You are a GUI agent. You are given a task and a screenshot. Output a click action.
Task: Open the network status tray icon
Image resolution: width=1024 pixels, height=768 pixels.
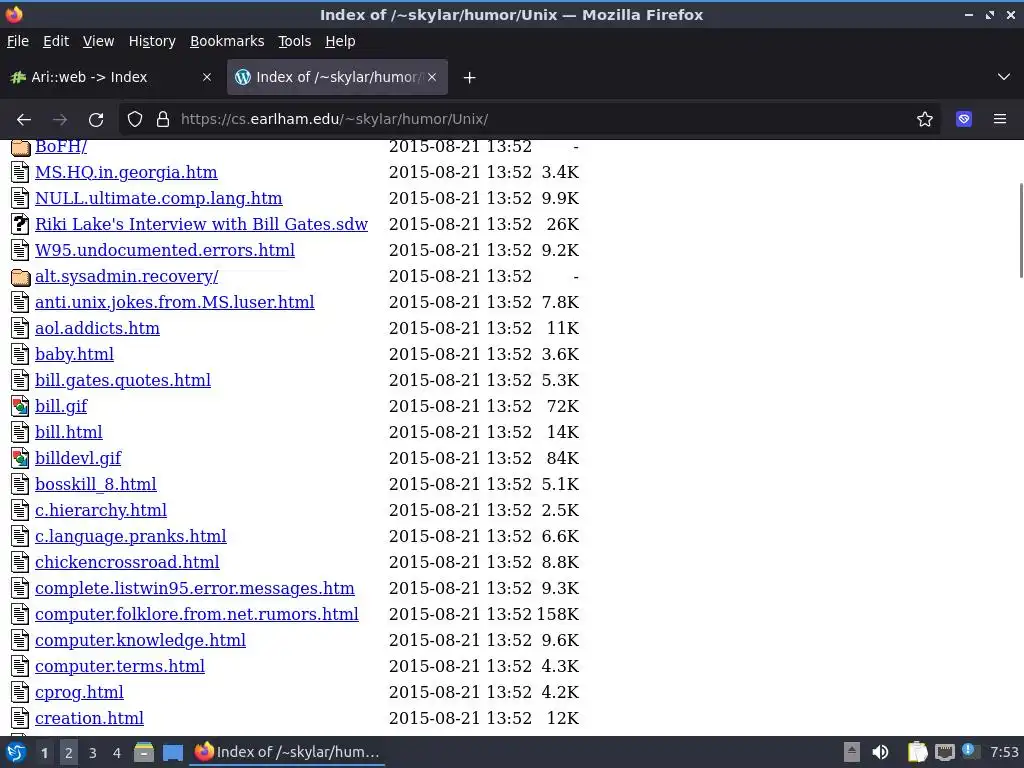tap(945, 752)
